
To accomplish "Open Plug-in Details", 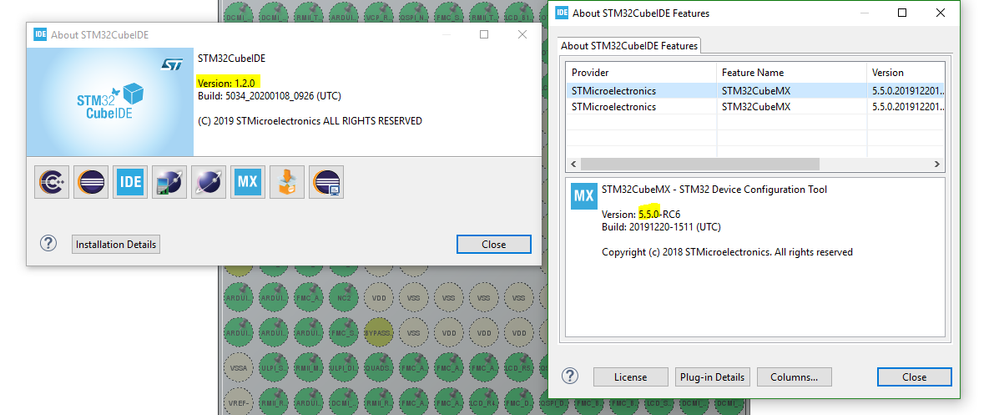I will [x=712, y=377].
